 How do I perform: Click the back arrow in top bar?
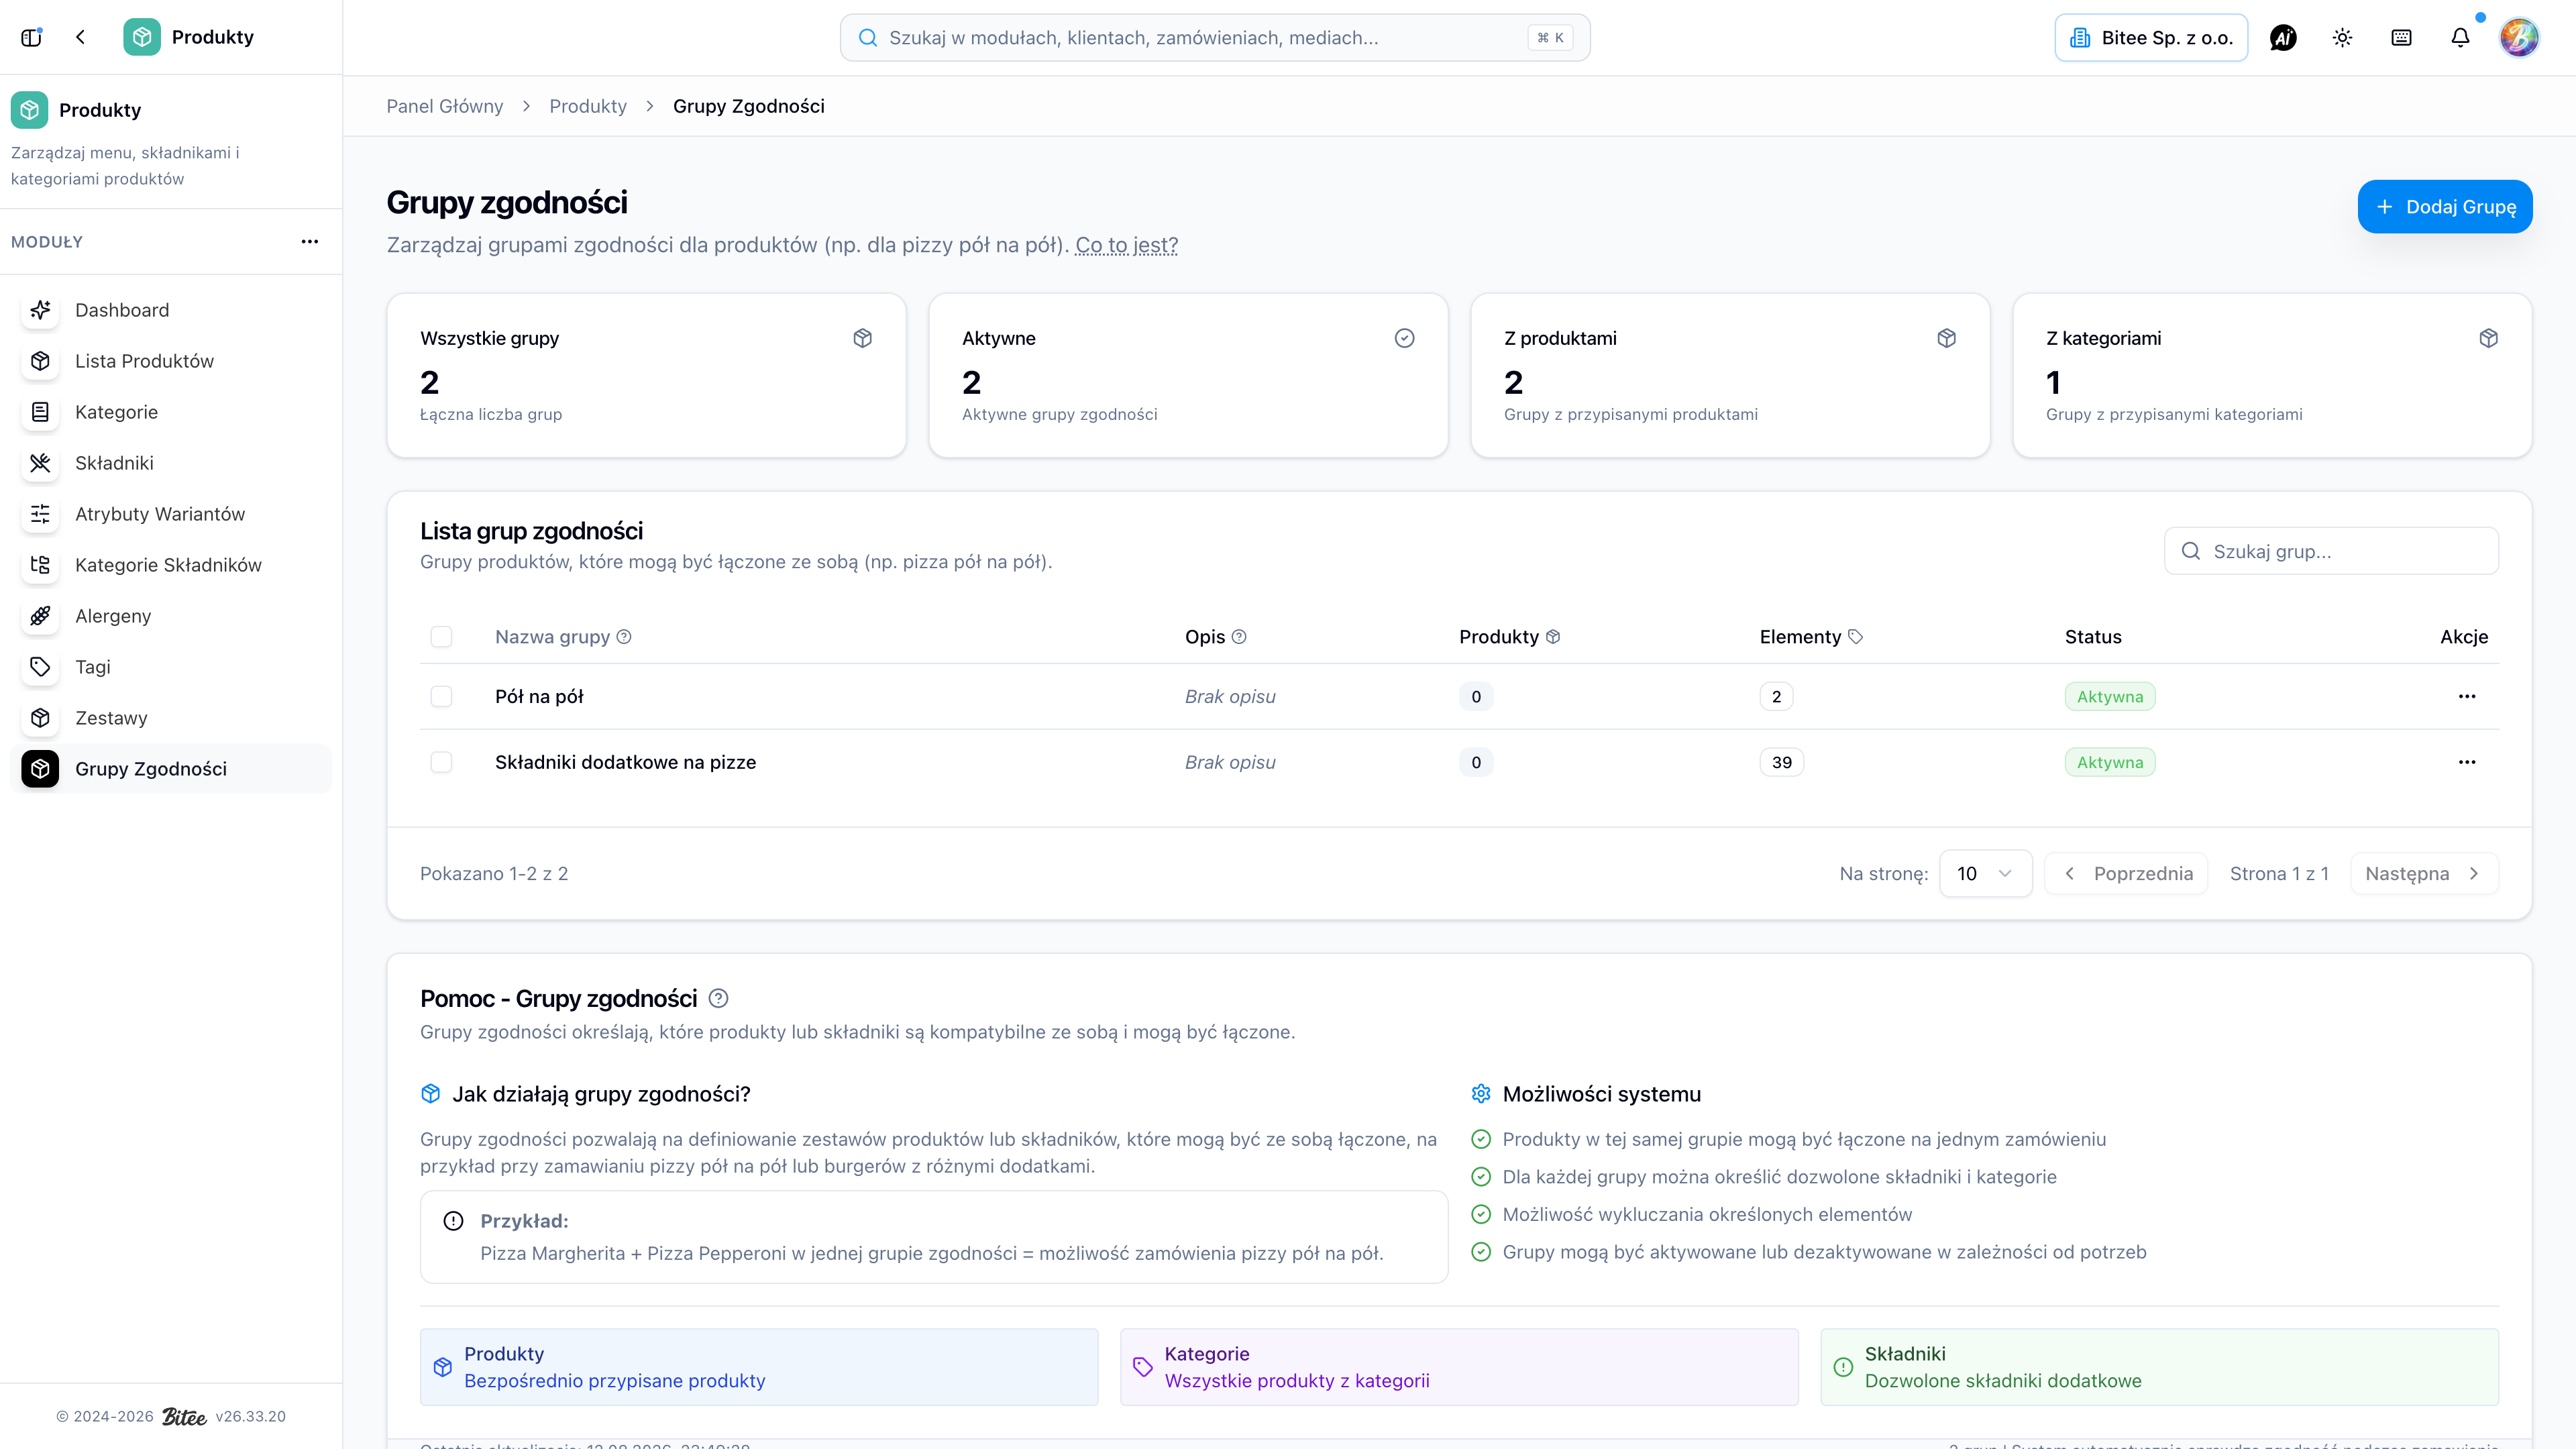(81, 37)
